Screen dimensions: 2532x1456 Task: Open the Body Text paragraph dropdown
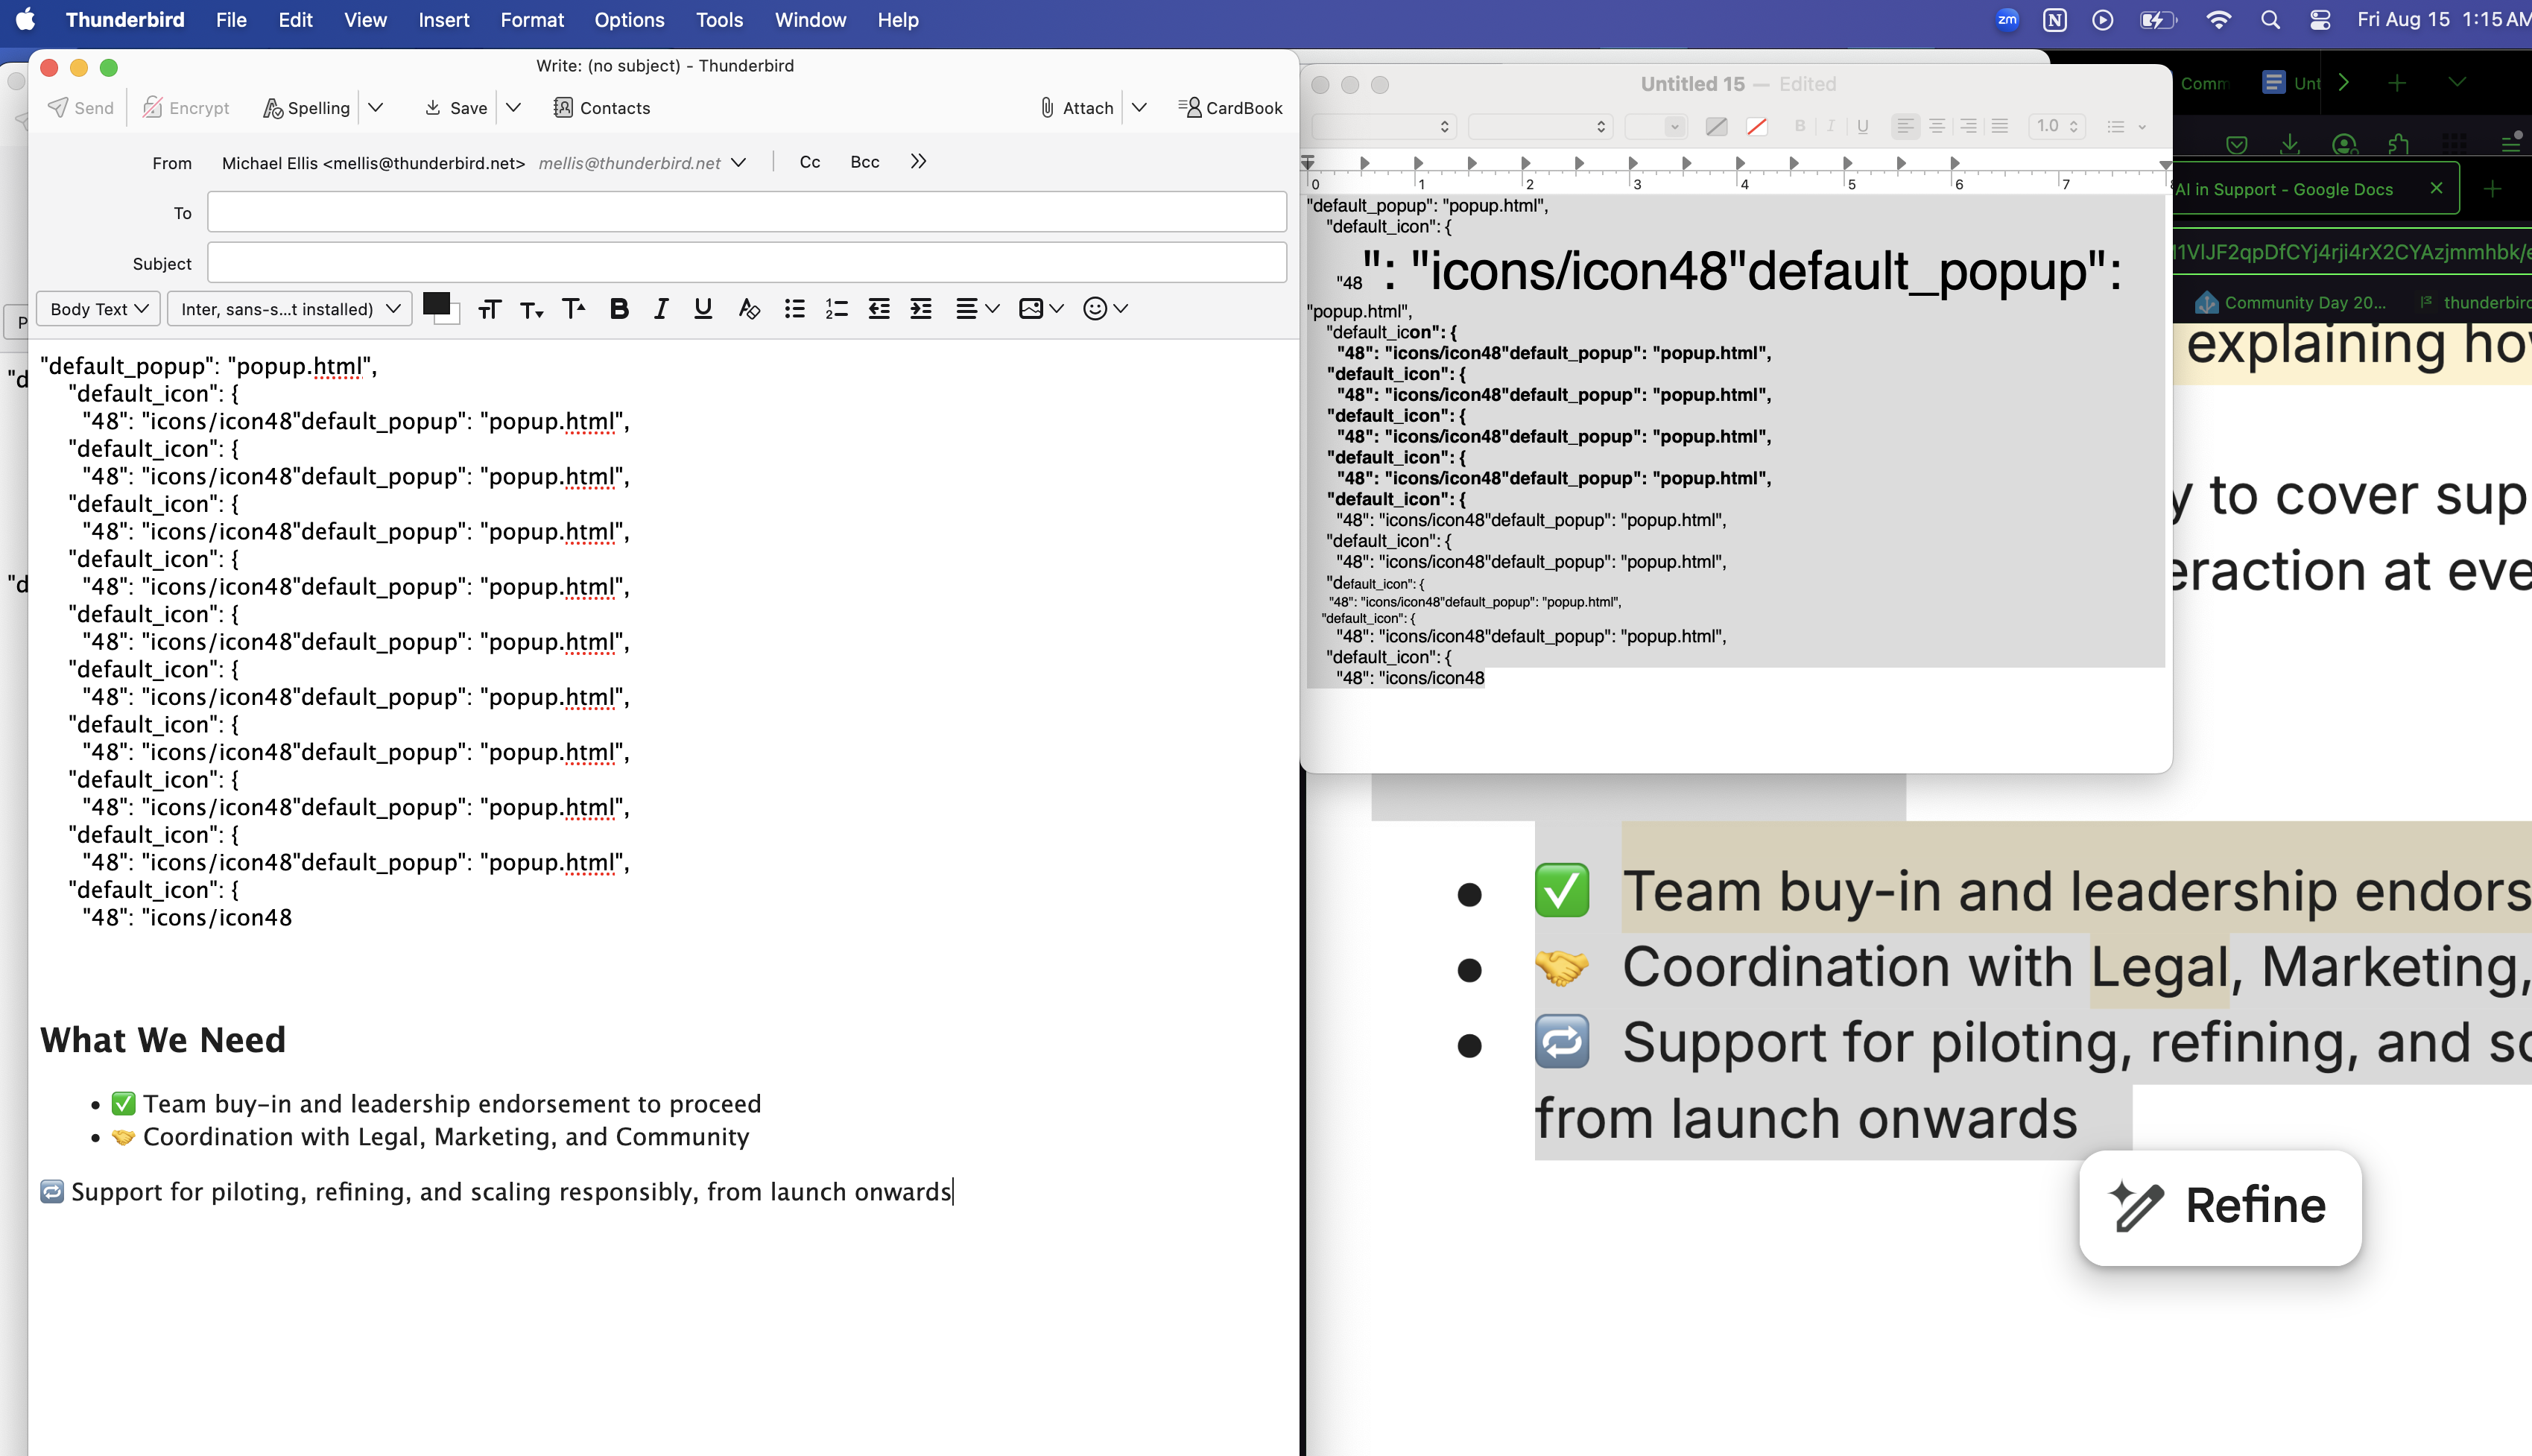point(99,309)
